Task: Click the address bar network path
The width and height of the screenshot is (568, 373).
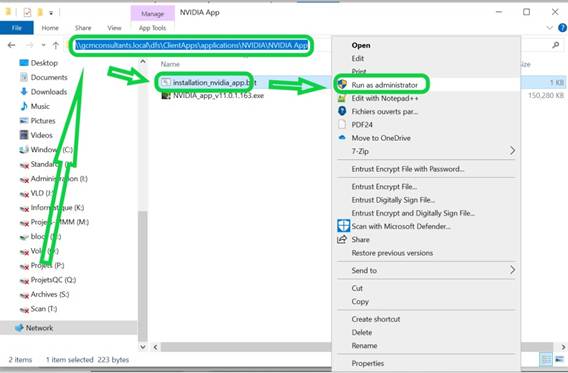Action: point(191,45)
